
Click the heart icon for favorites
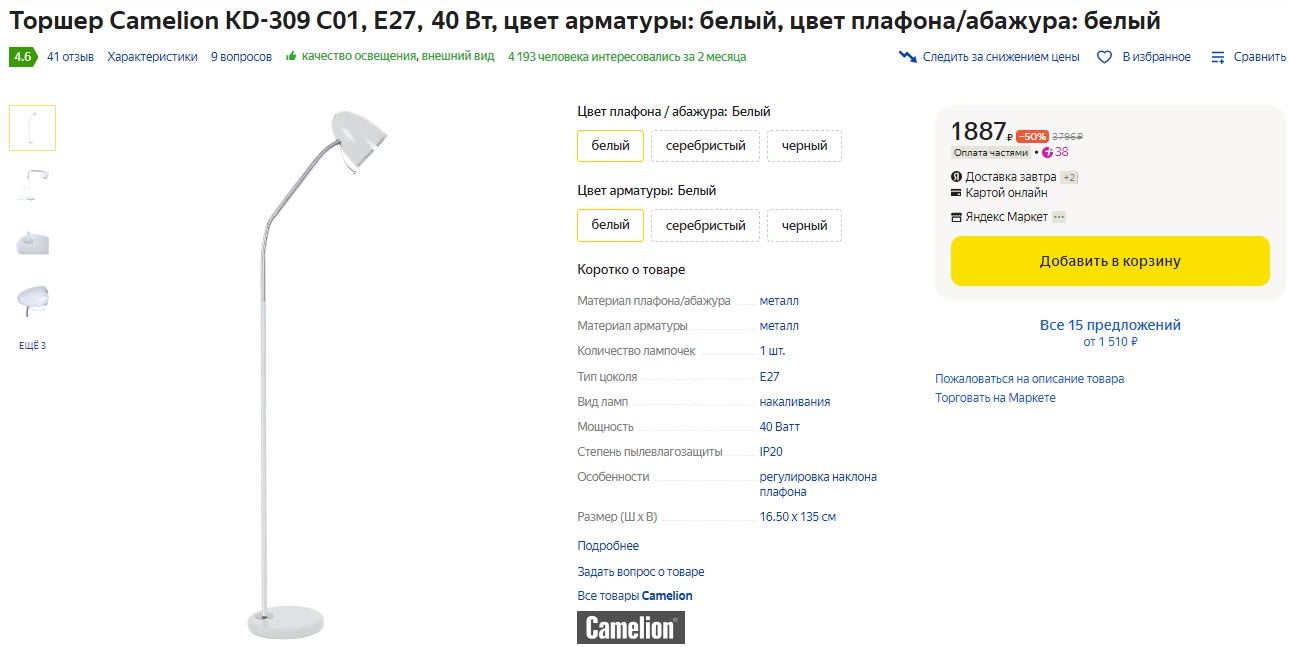click(1104, 57)
